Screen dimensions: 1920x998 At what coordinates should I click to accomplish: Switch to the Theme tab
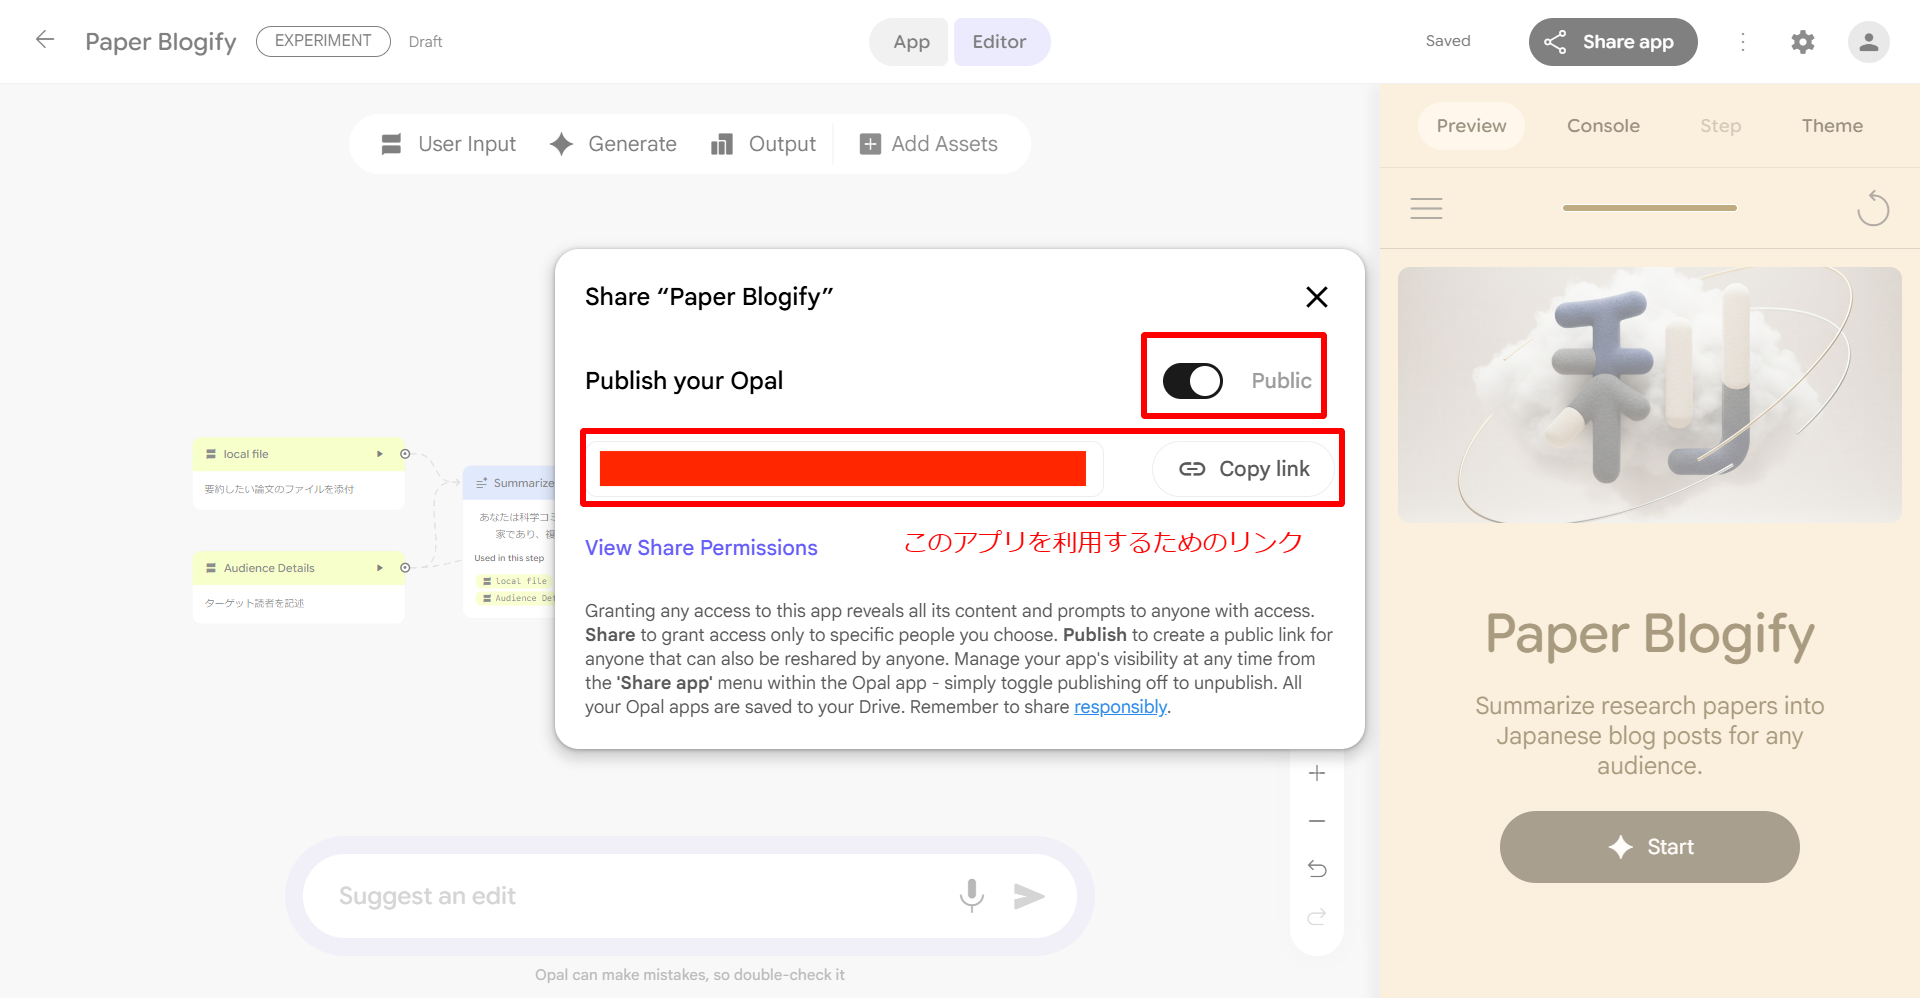pos(1831,126)
